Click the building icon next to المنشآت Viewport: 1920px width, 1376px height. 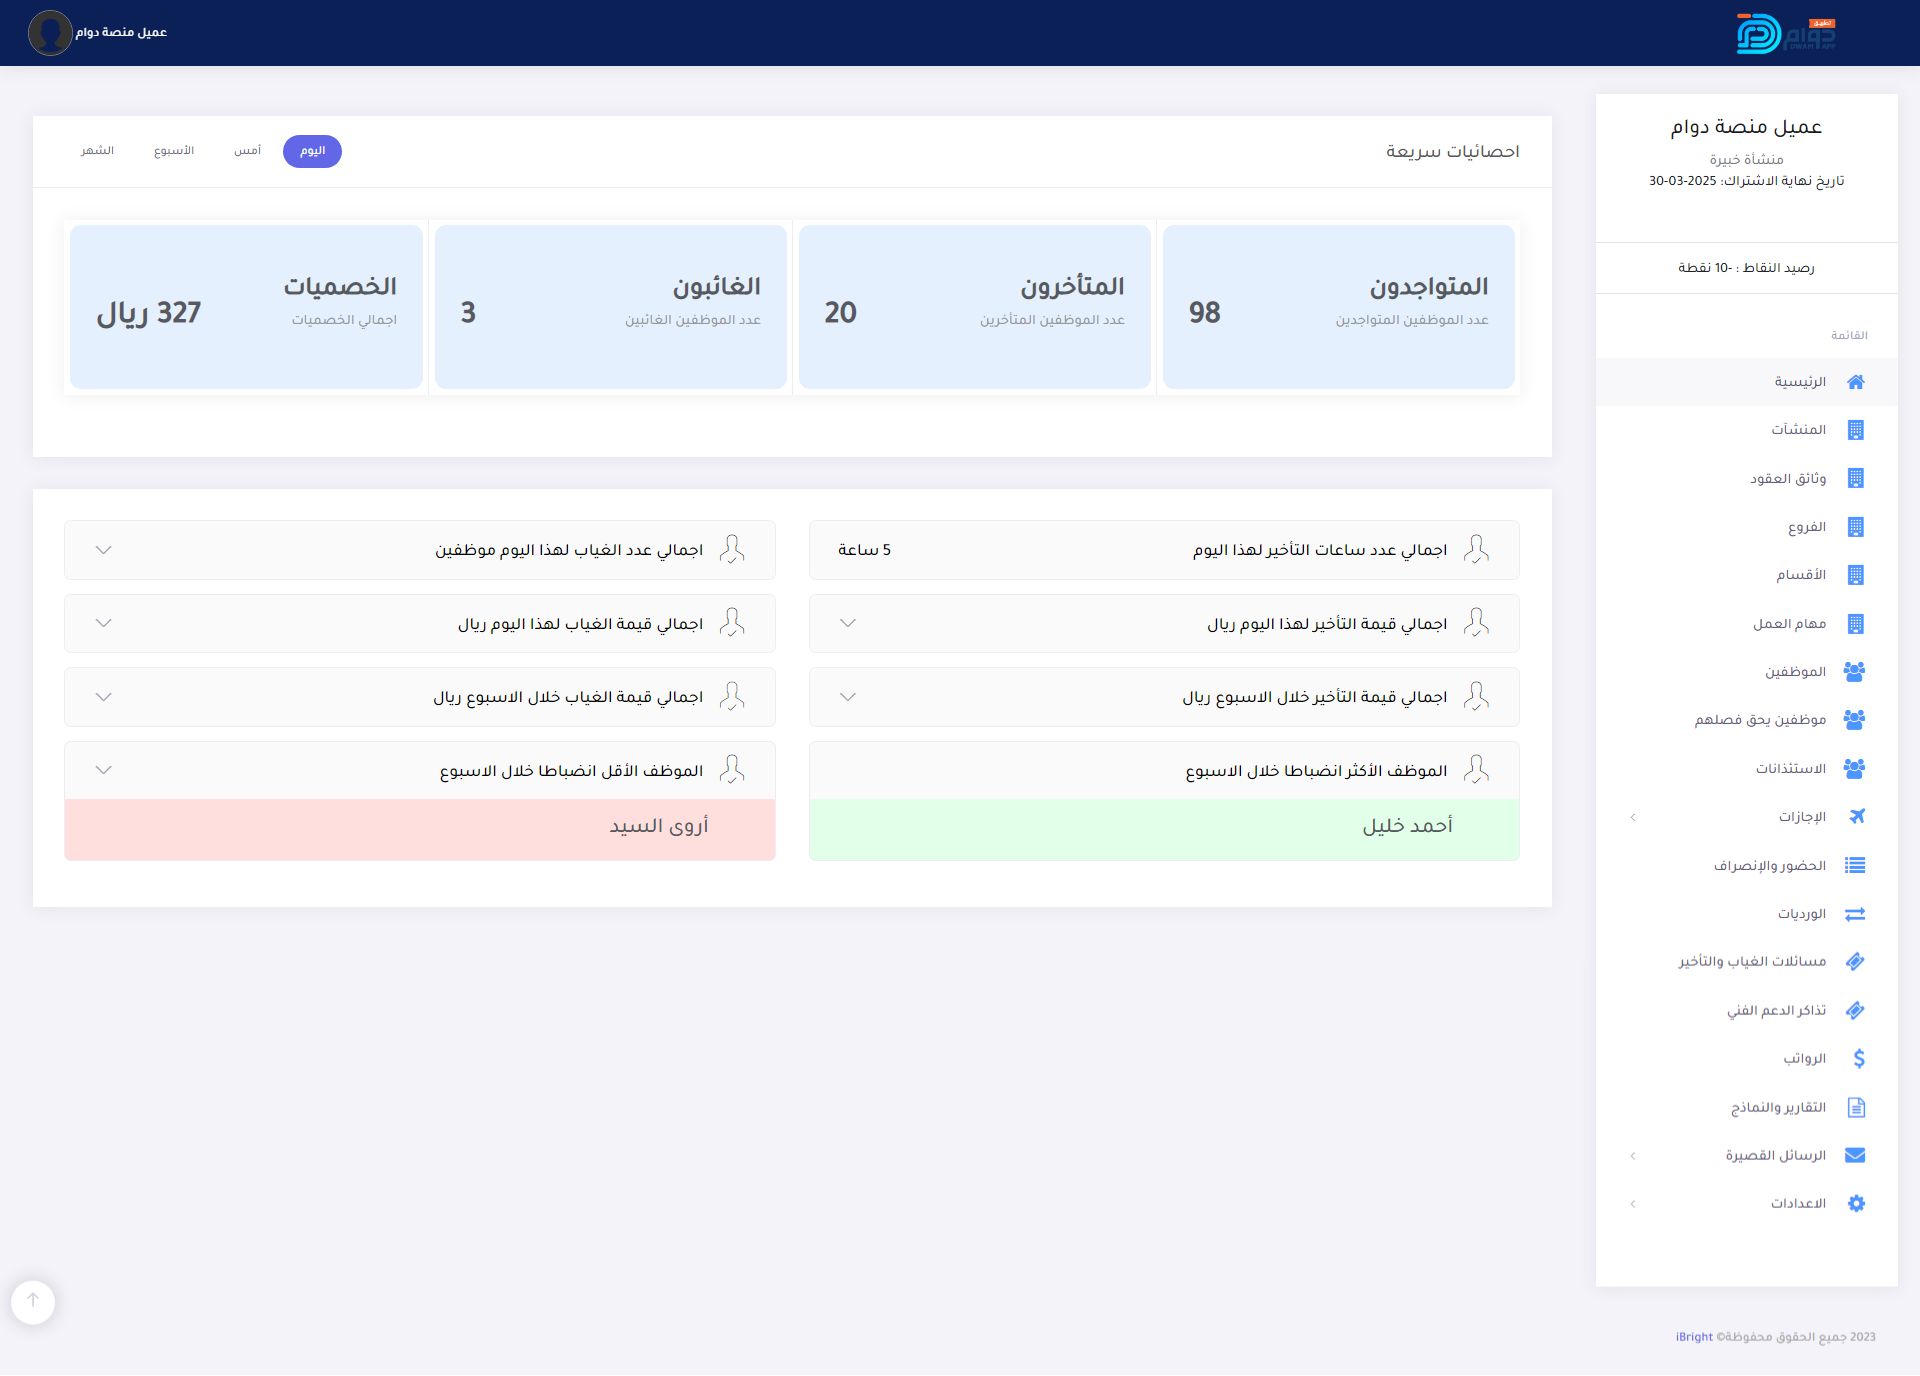pyautogui.click(x=1856, y=430)
